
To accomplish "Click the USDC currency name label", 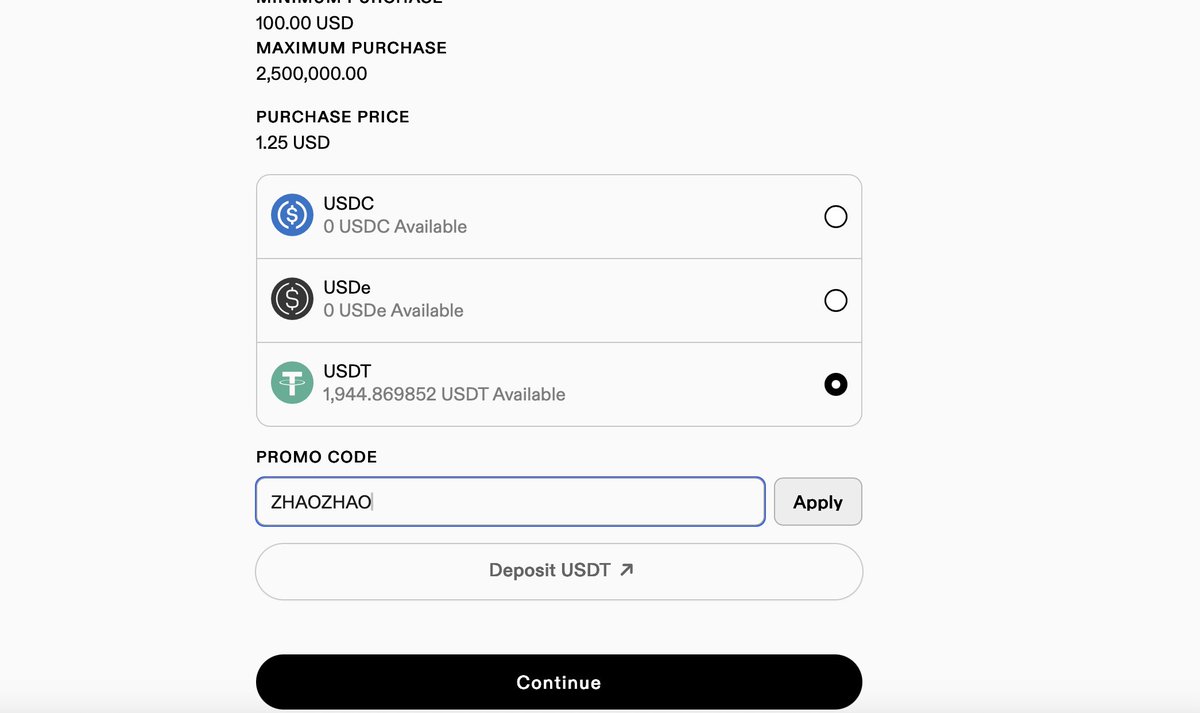I will pyautogui.click(x=349, y=203).
